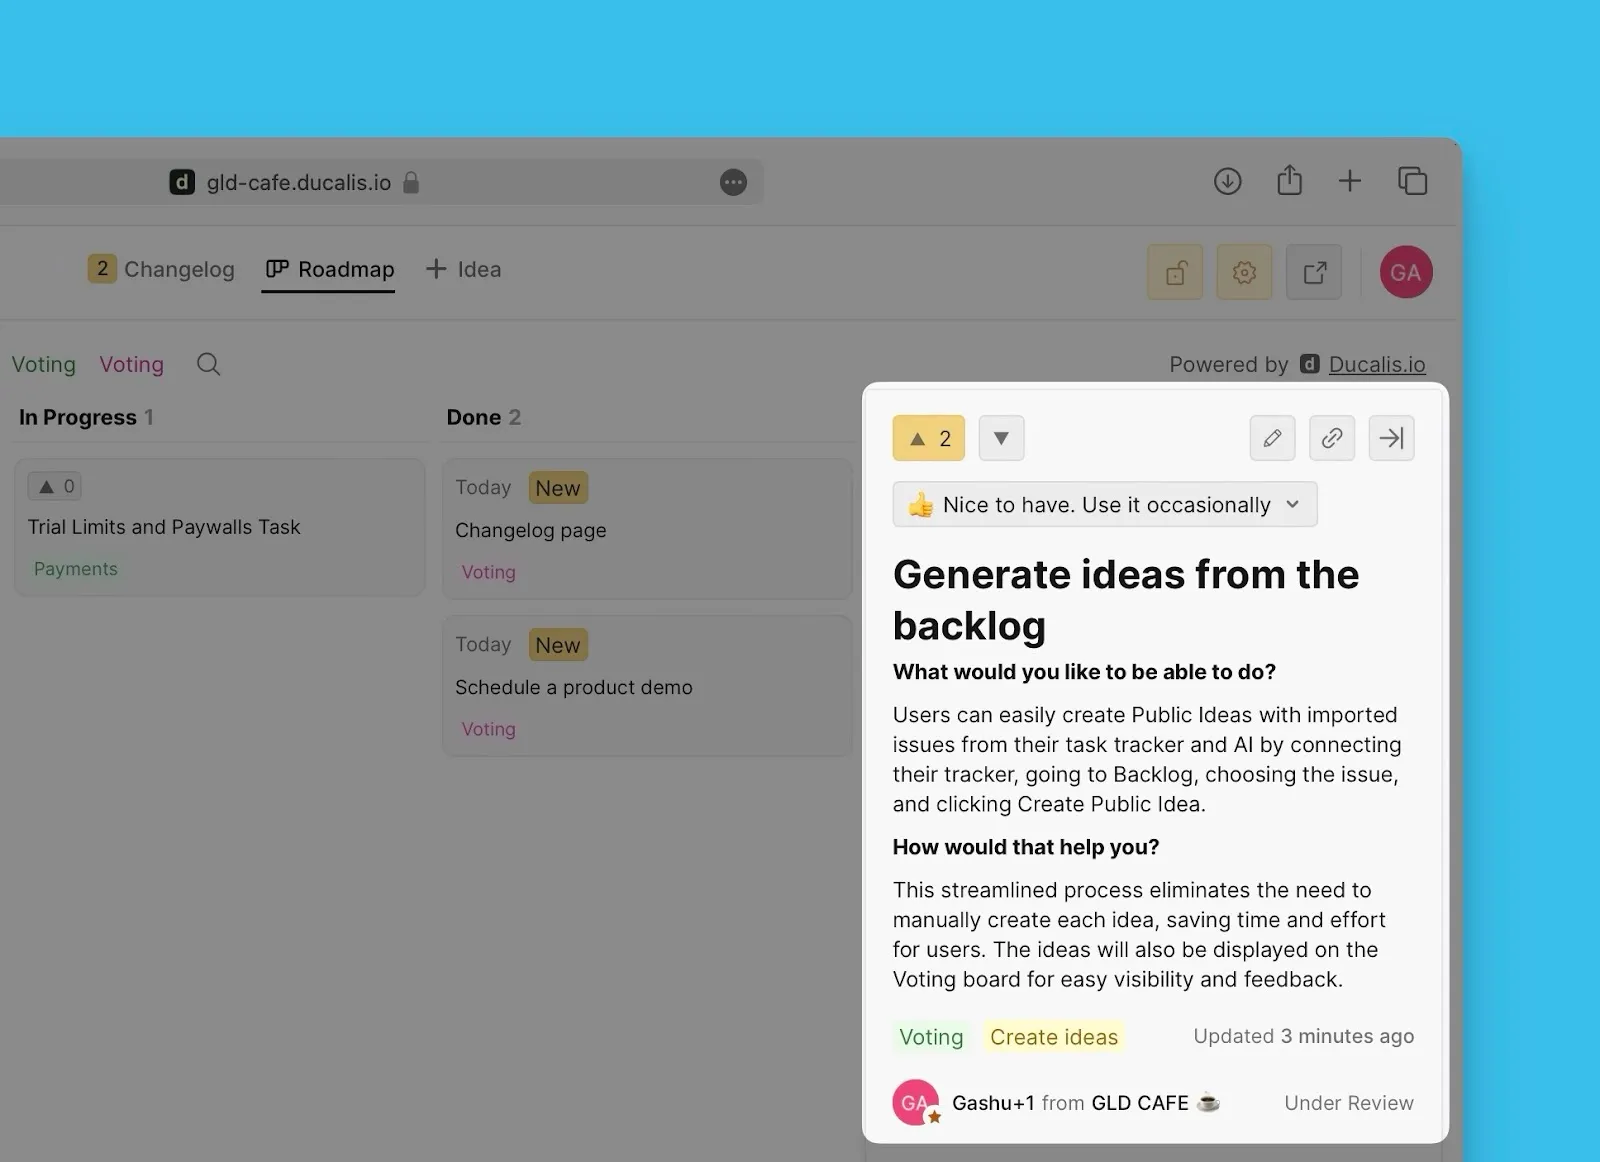The height and width of the screenshot is (1162, 1600).
Task: Expand the 'Nice to have' importance dropdown
Action: [1104, 505]
